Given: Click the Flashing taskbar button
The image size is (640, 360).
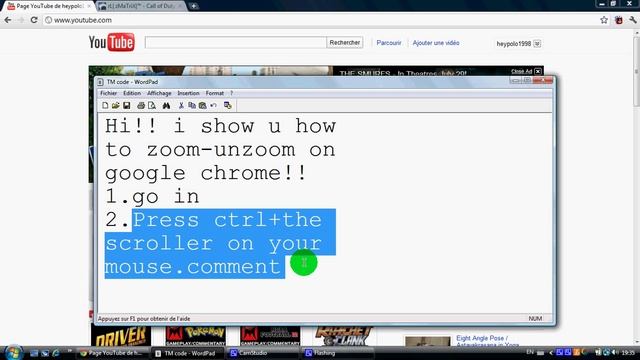Looking at the screenshot, I should click(337, 353).
